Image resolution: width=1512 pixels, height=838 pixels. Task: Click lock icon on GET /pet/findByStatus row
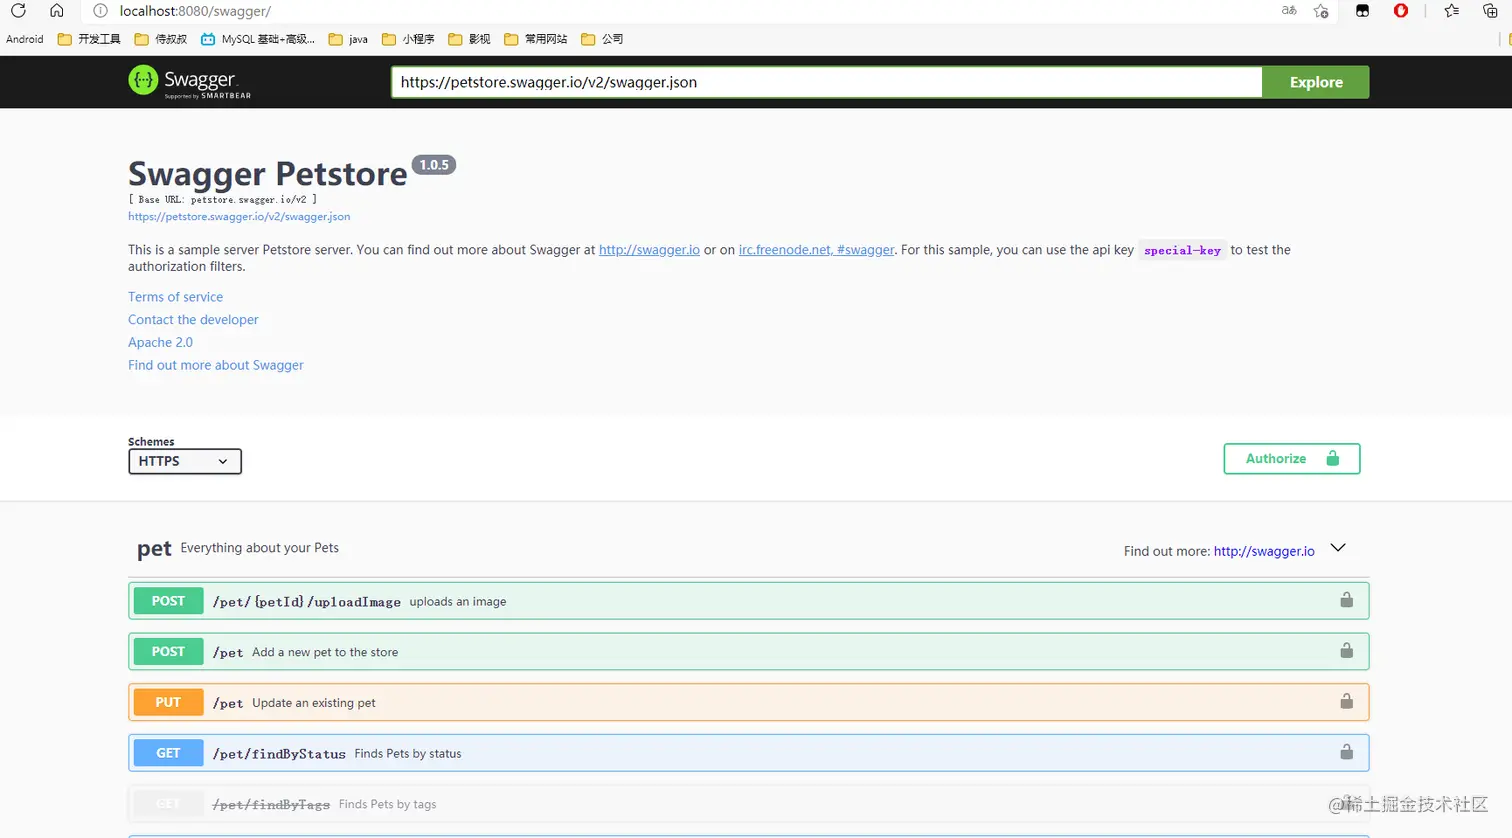coord(1347,752)
